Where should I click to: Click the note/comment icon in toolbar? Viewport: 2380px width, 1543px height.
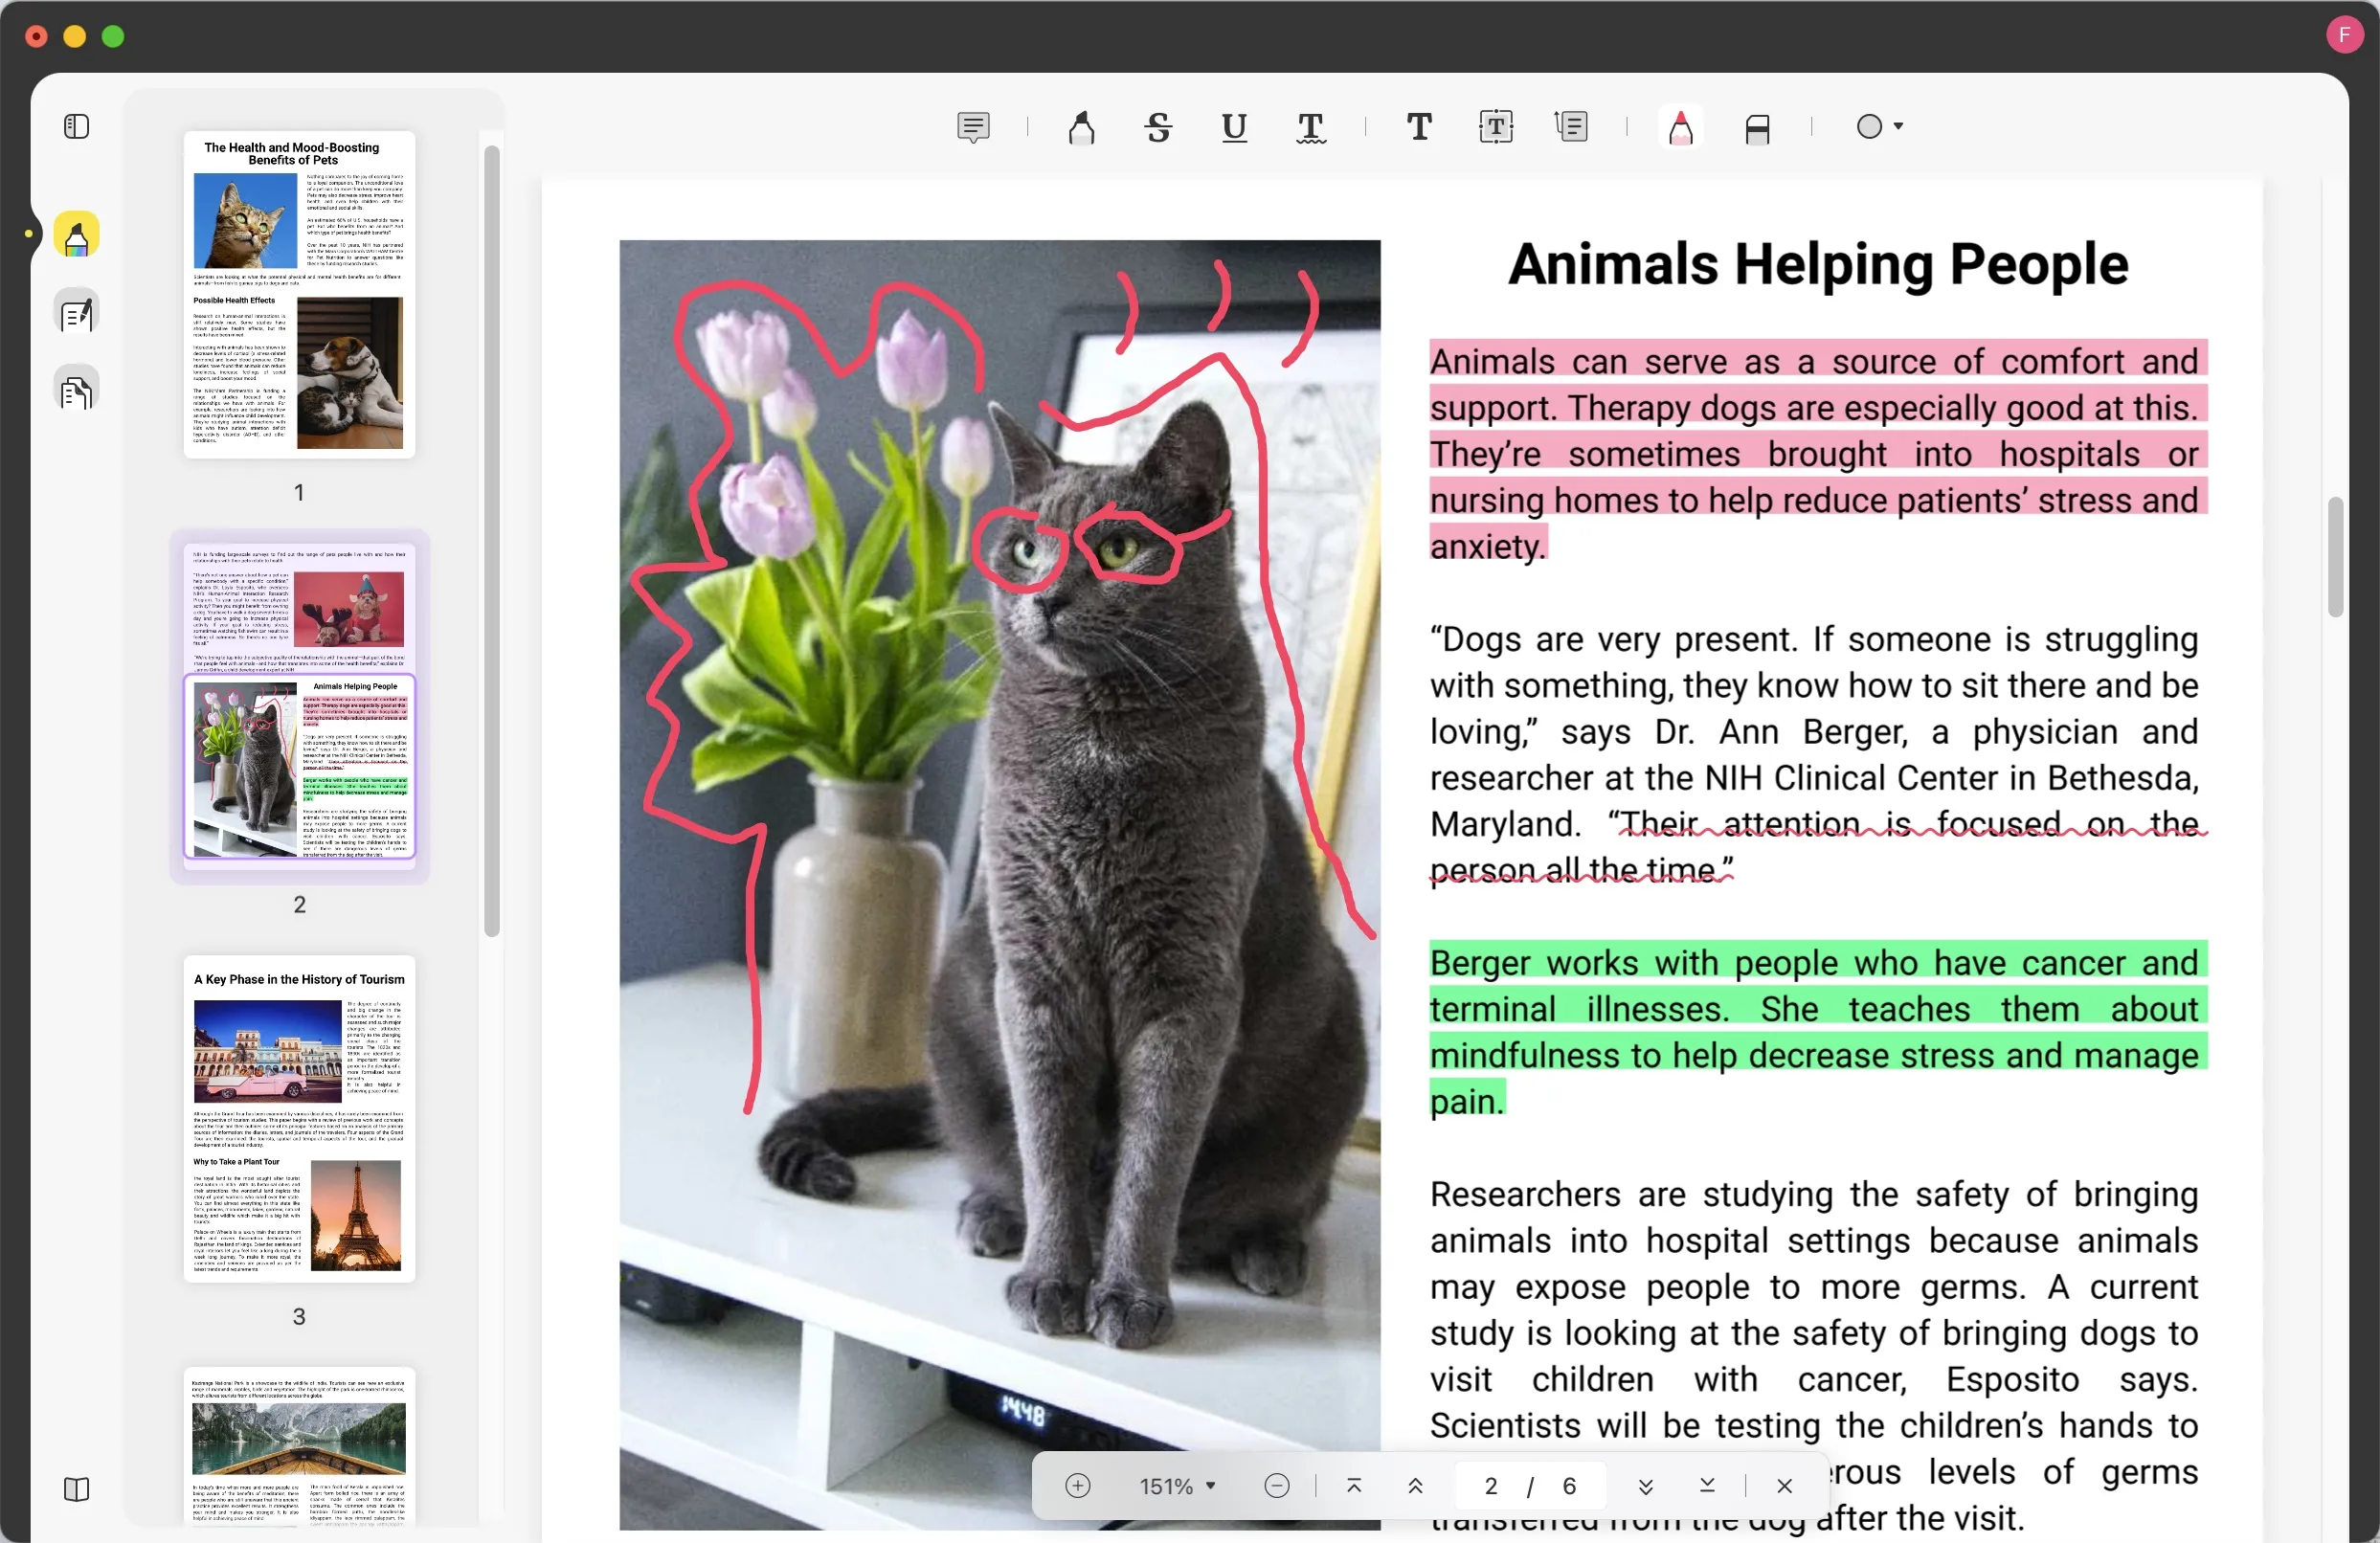[x=975, y=126]
